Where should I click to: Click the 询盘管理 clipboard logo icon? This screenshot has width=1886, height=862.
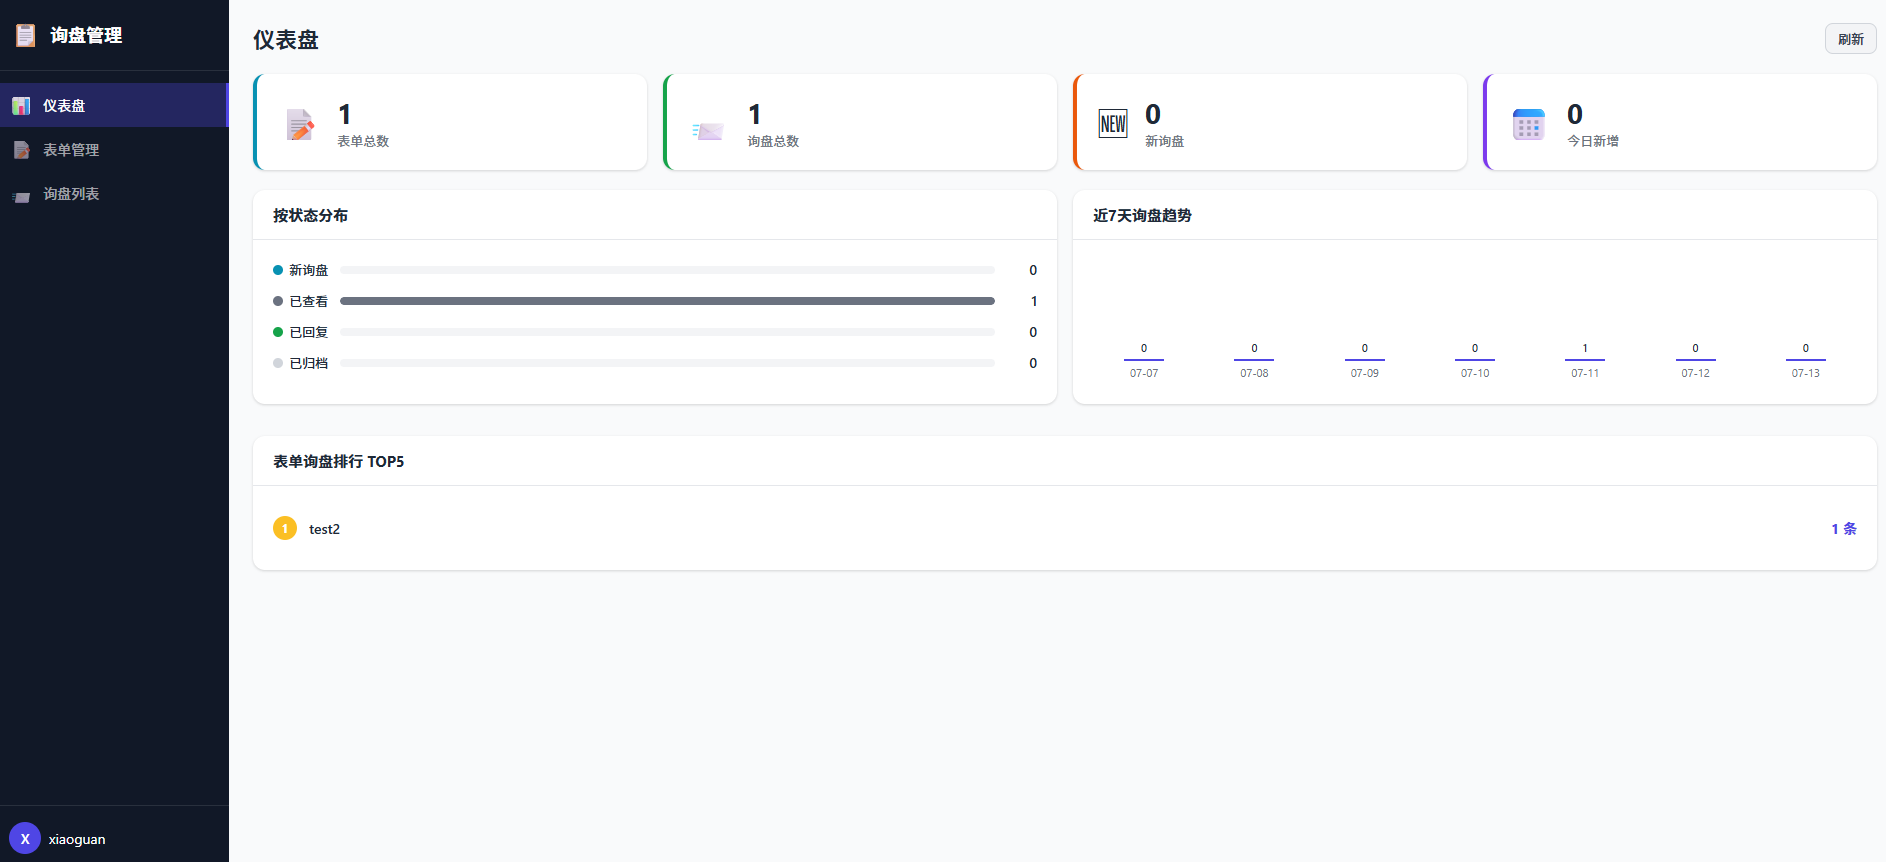pyautogui.click(x=25, y=35)
